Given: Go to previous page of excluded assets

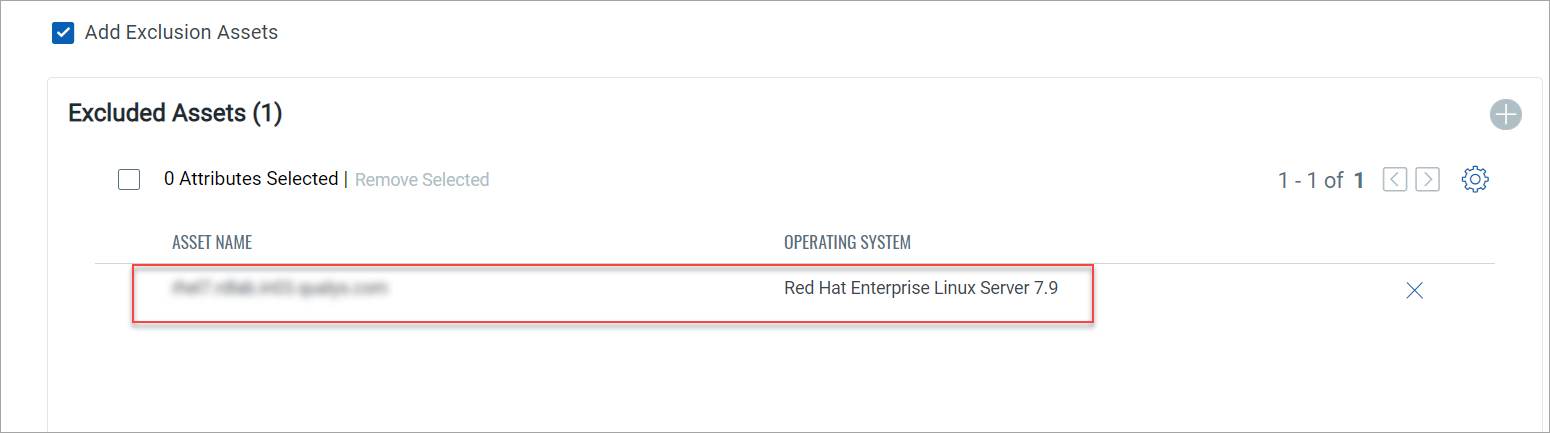Looking at the screenshot, I should [1395, 180].
